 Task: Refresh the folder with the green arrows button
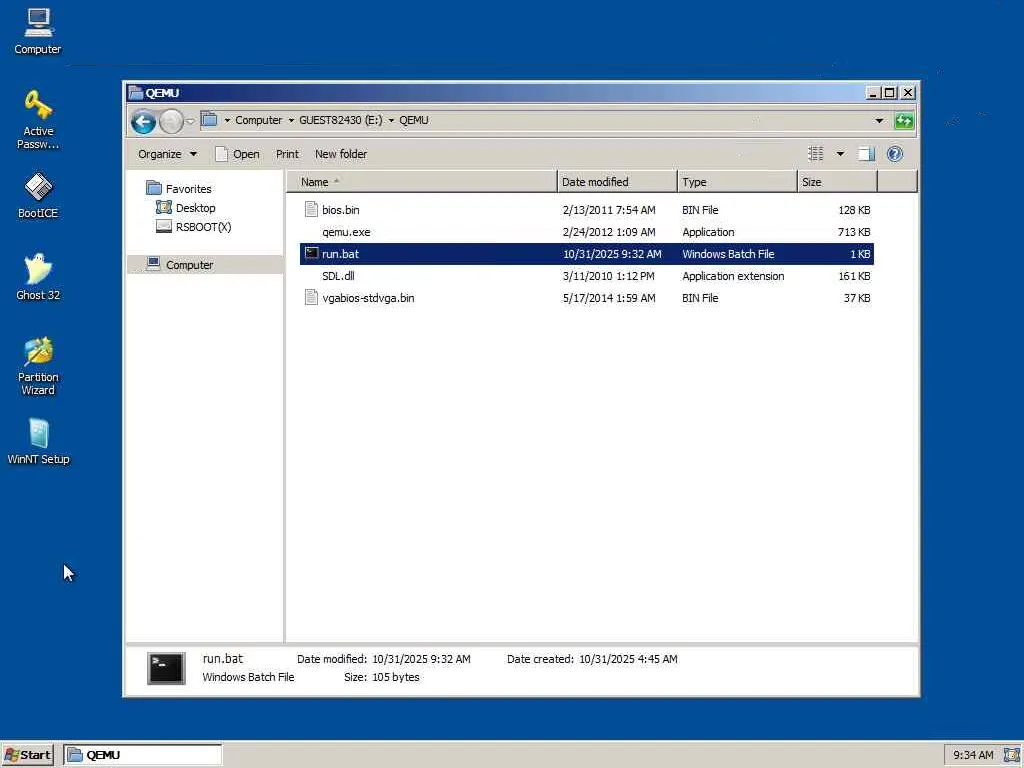pos(904,121)
